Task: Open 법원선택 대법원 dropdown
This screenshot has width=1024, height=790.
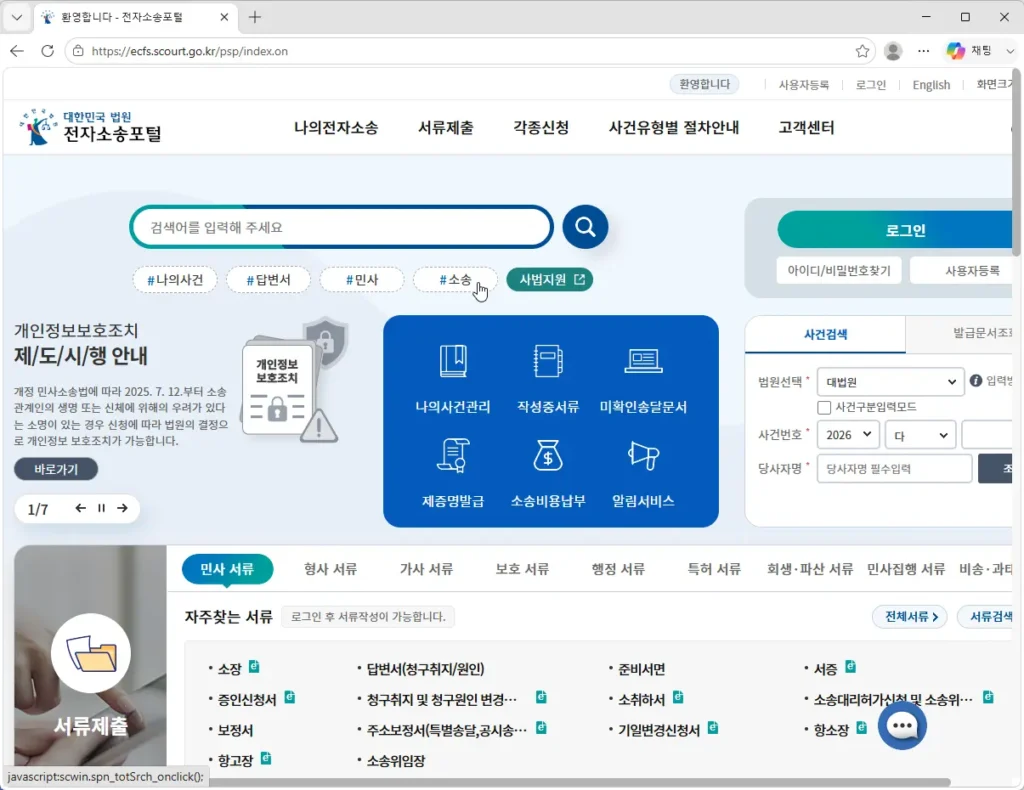Action: pyautogui.click(x=890, y=382)
